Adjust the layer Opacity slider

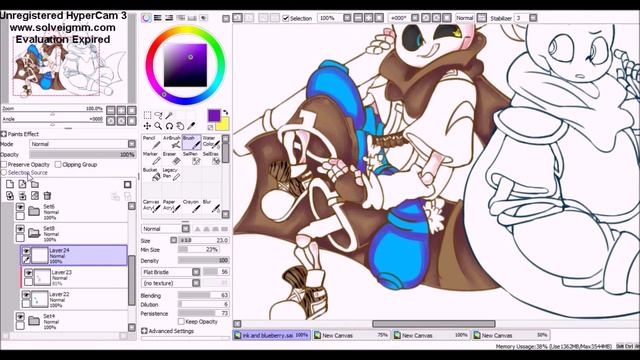82,155
